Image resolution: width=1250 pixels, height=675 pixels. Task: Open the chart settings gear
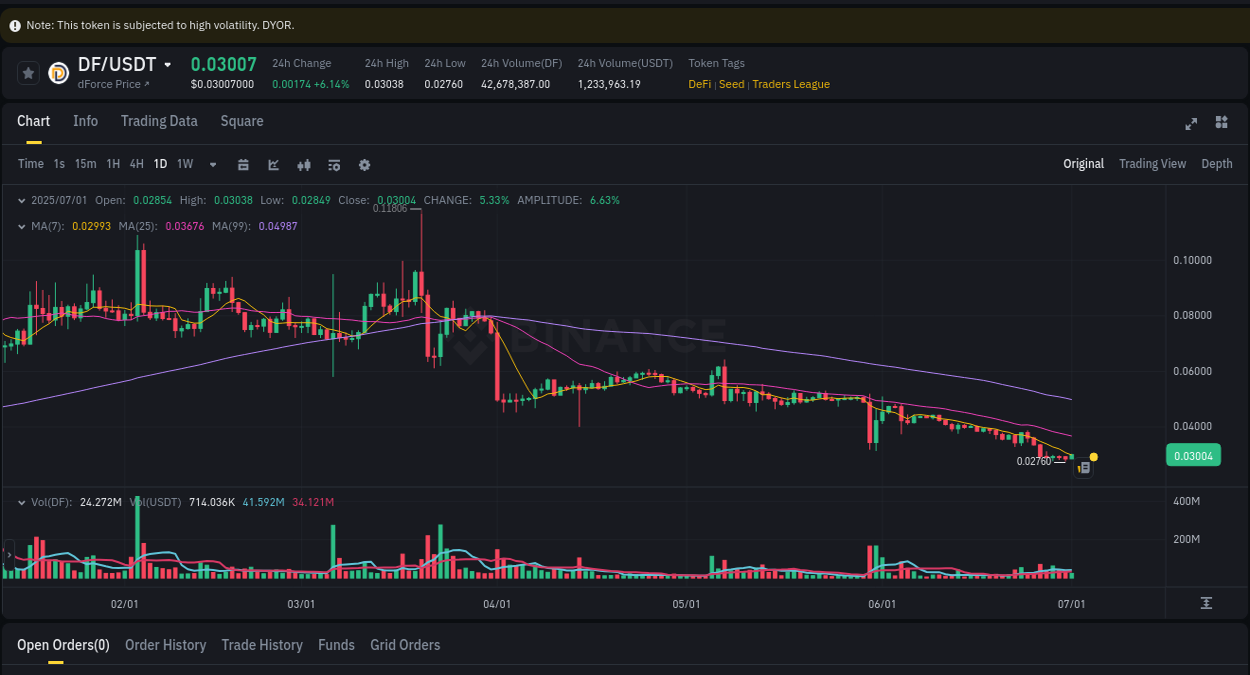[364, 164]
